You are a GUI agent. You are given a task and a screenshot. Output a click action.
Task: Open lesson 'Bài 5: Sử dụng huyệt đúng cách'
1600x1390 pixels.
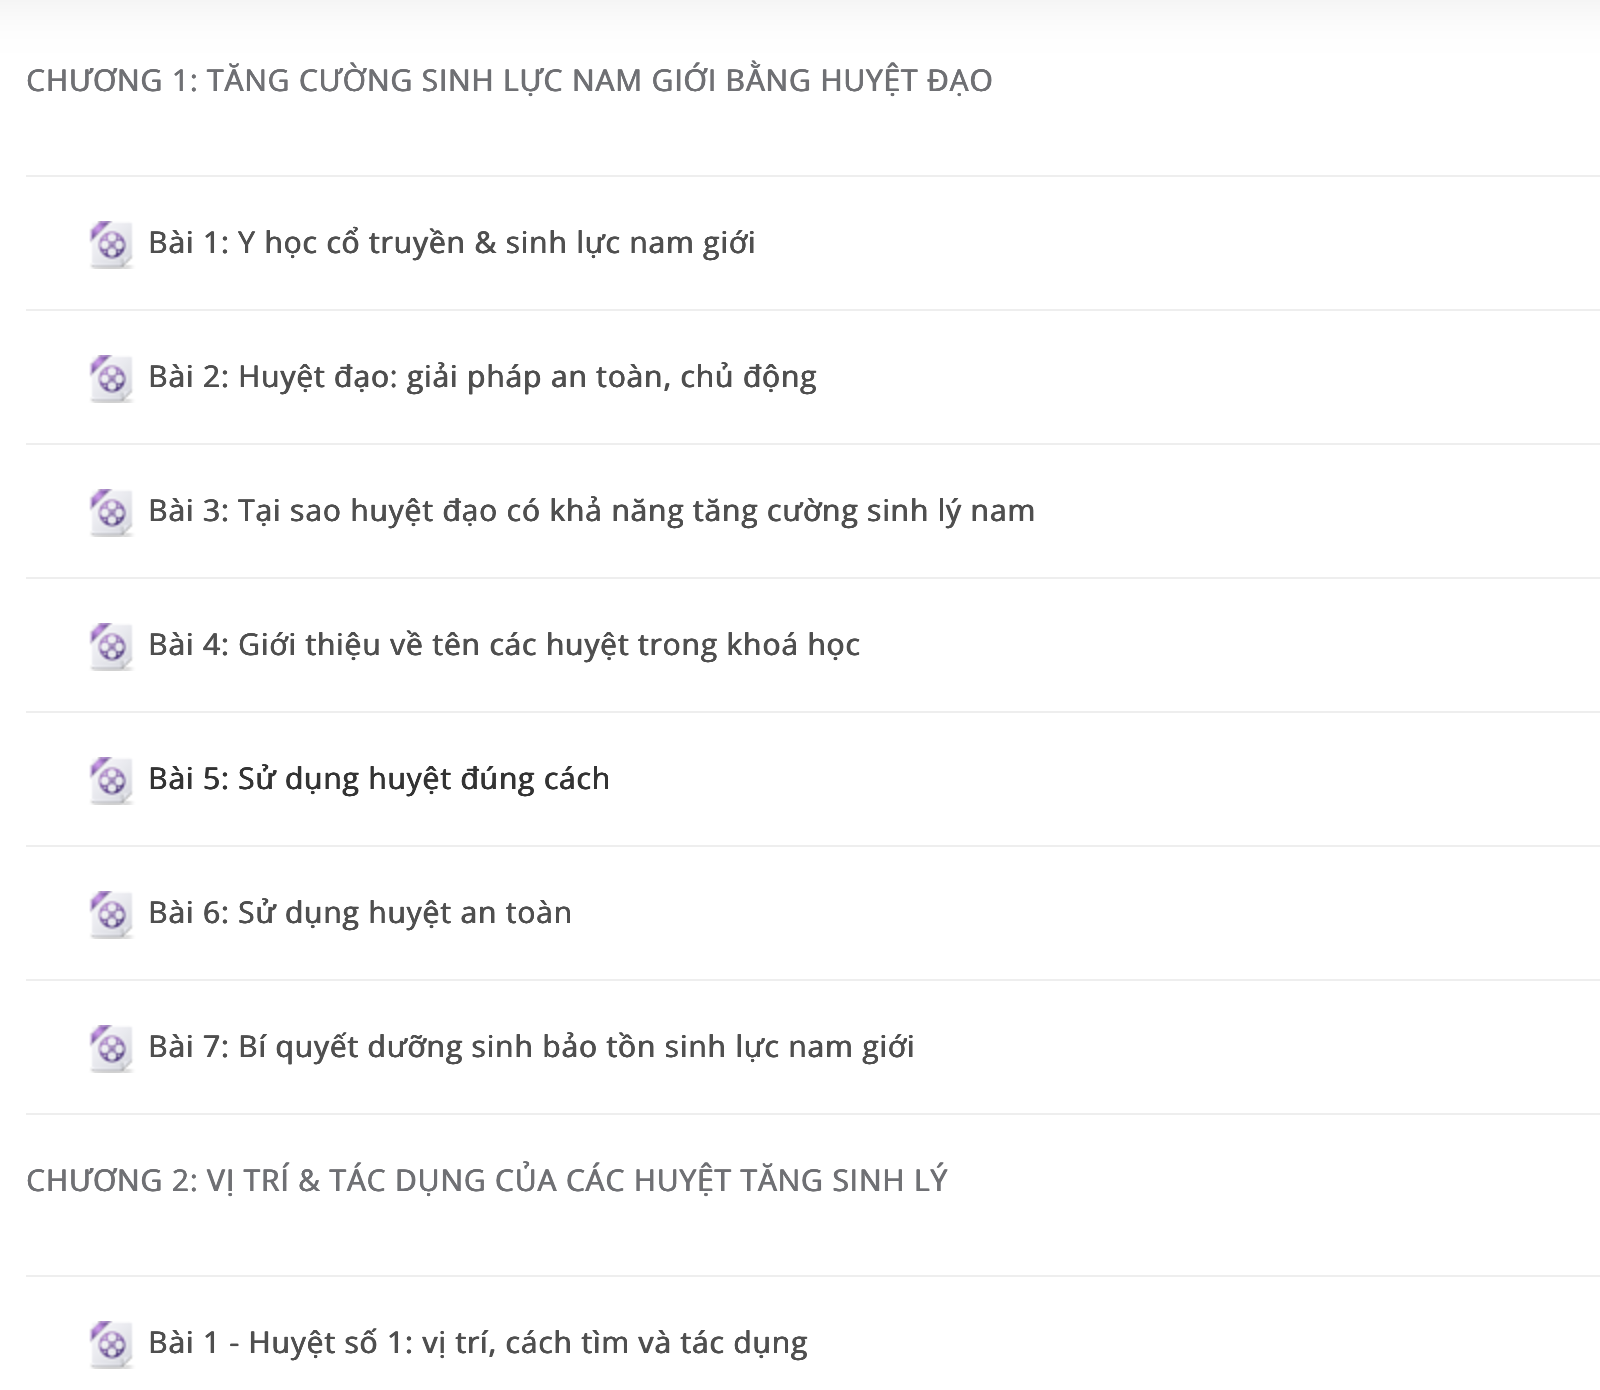coord(379,779)
